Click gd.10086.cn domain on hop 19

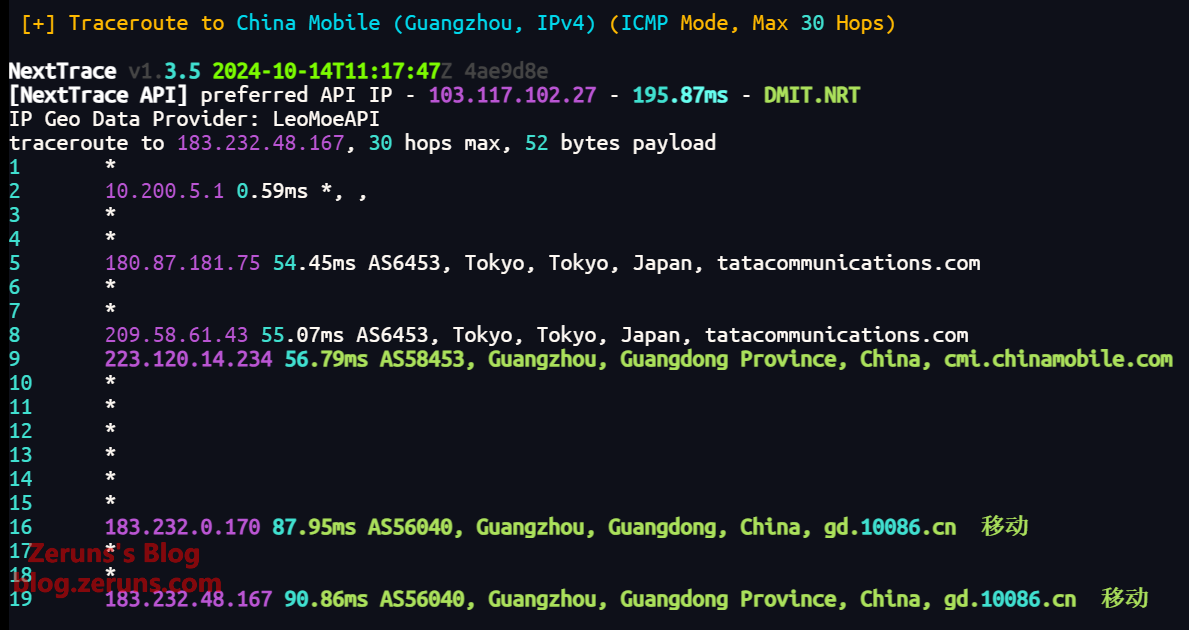(1010, 599)
